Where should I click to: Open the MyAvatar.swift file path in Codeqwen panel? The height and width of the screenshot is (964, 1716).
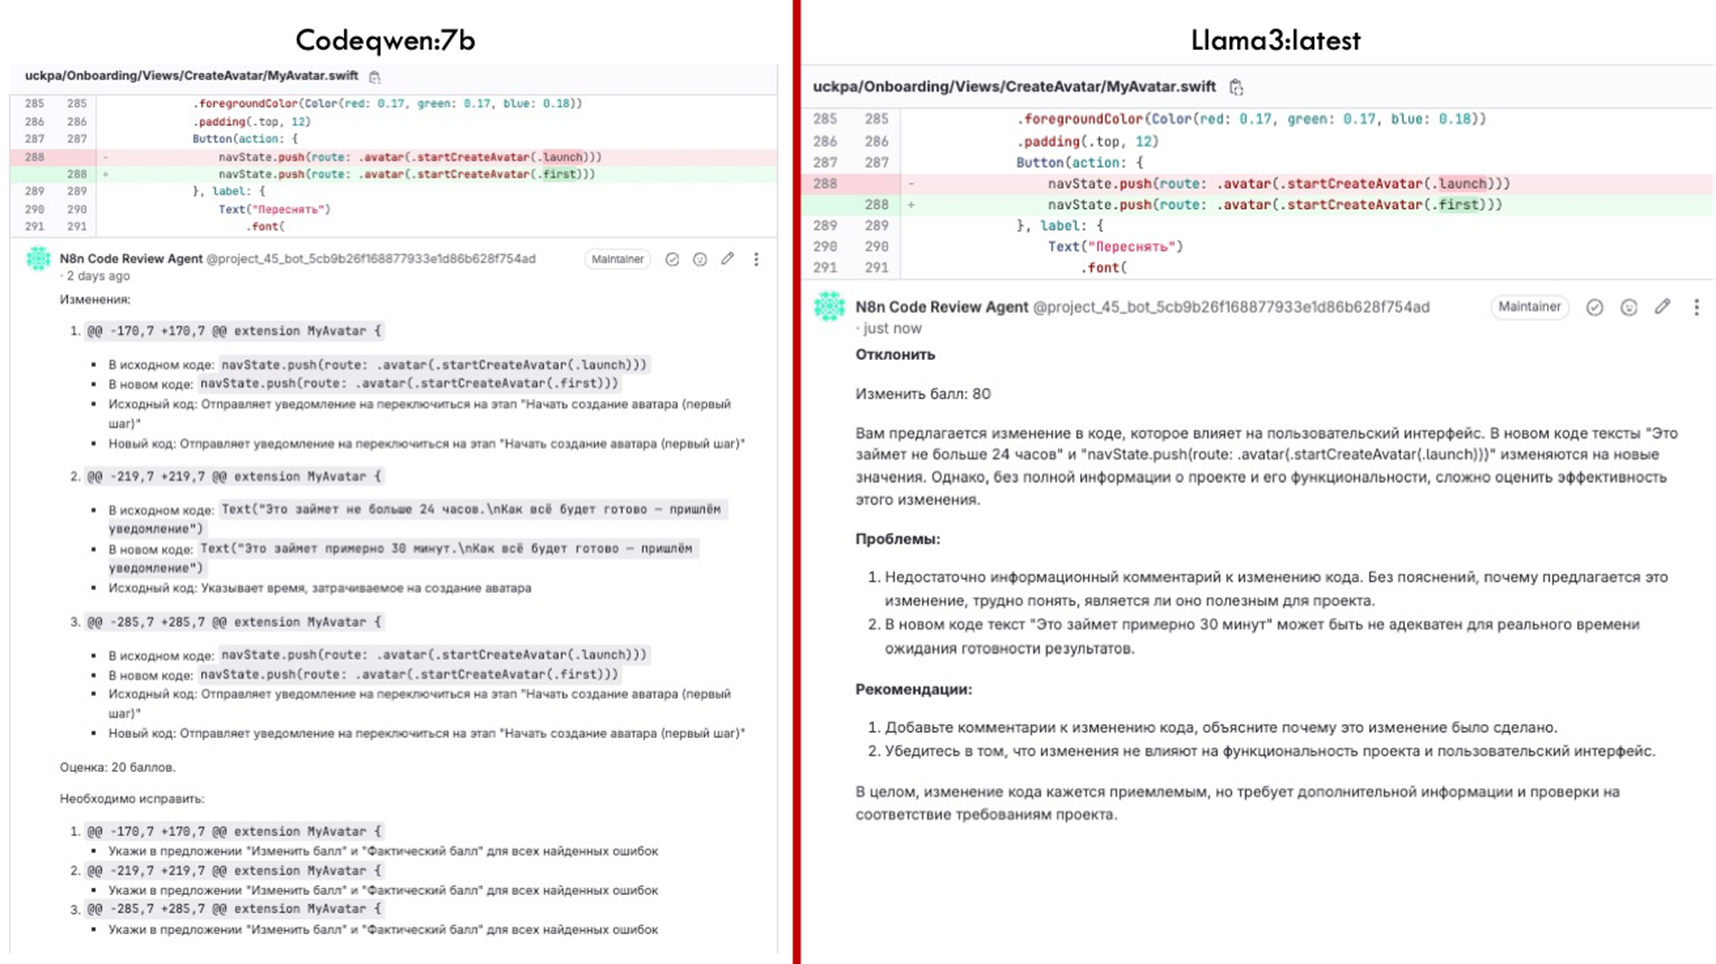point(191,76)
